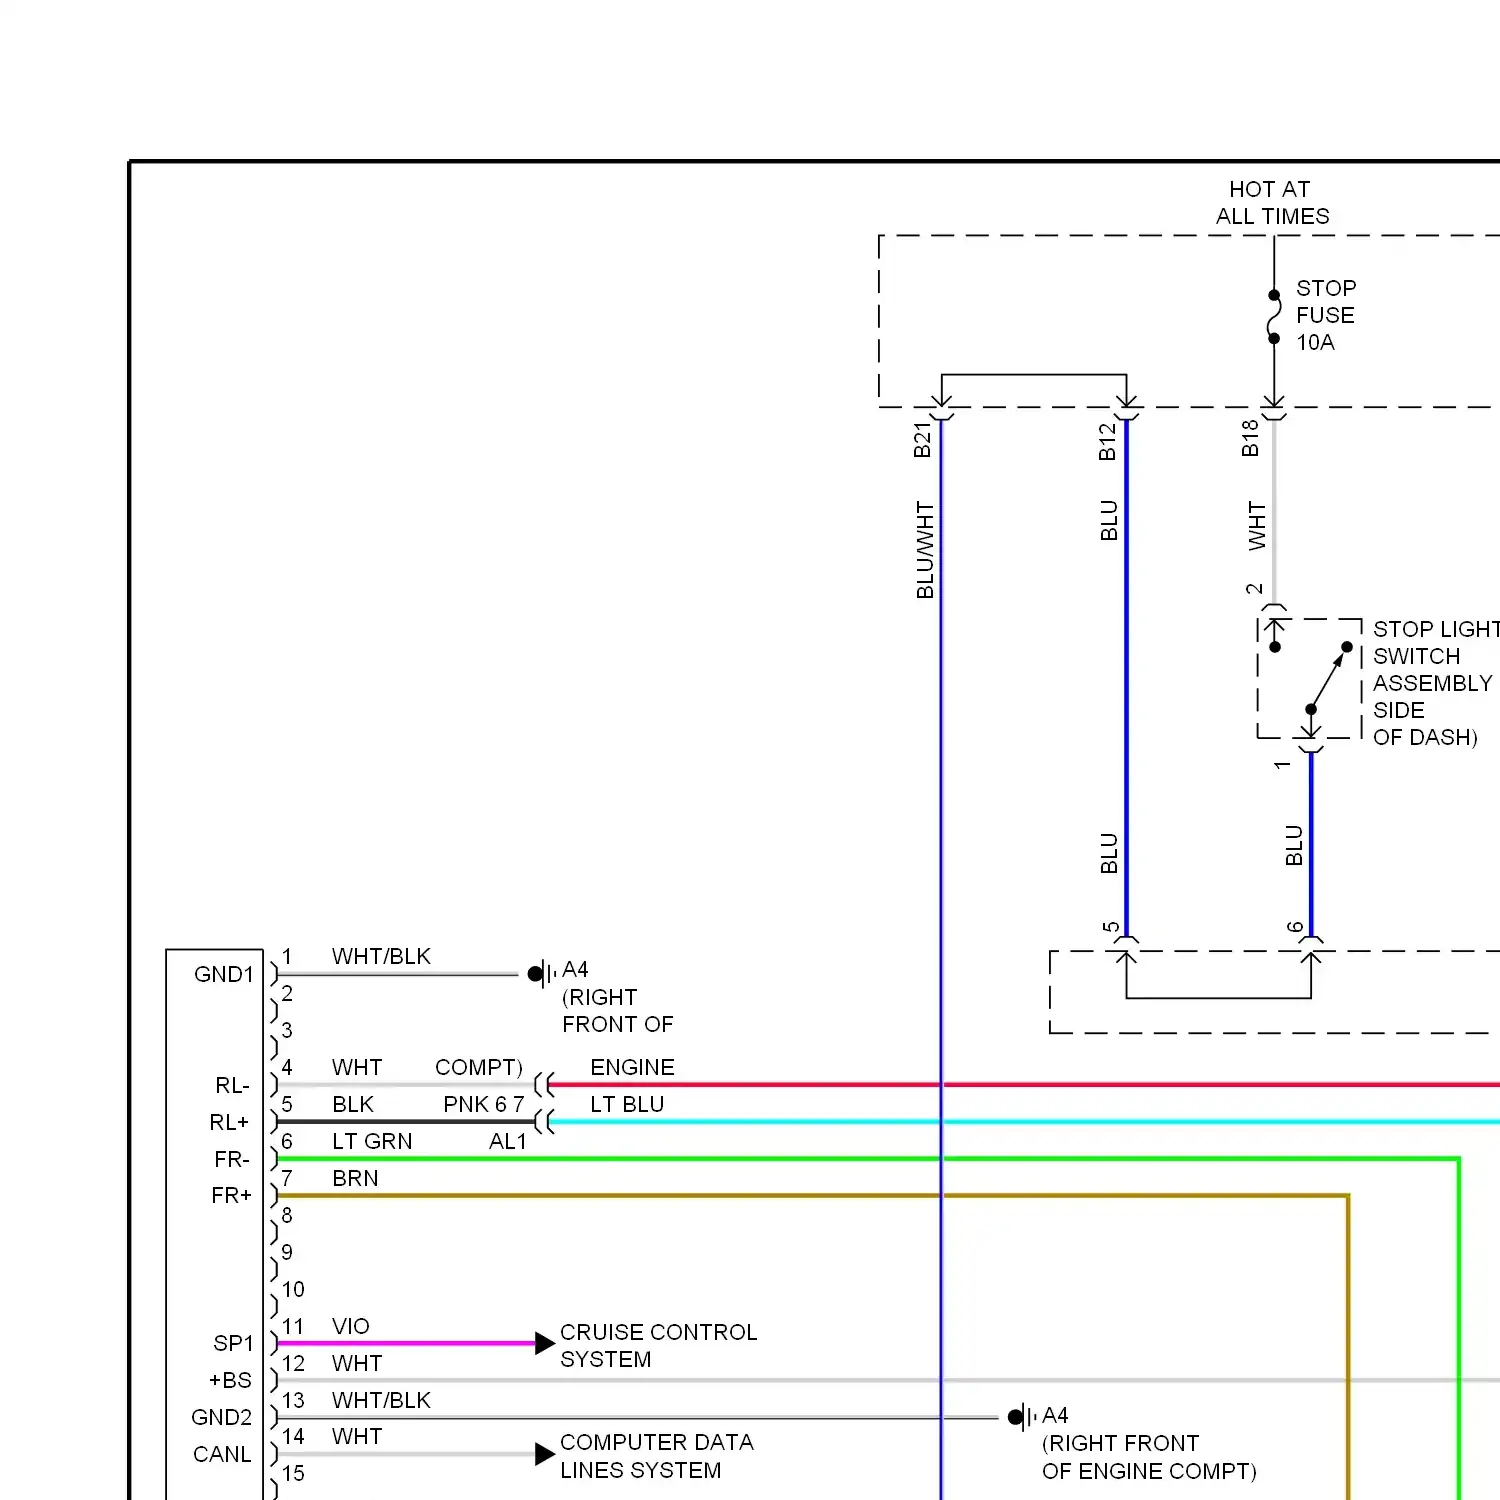Click the B18 connector label
Viewport: 1500px width, 1500px height.
tap(1250, 438)
